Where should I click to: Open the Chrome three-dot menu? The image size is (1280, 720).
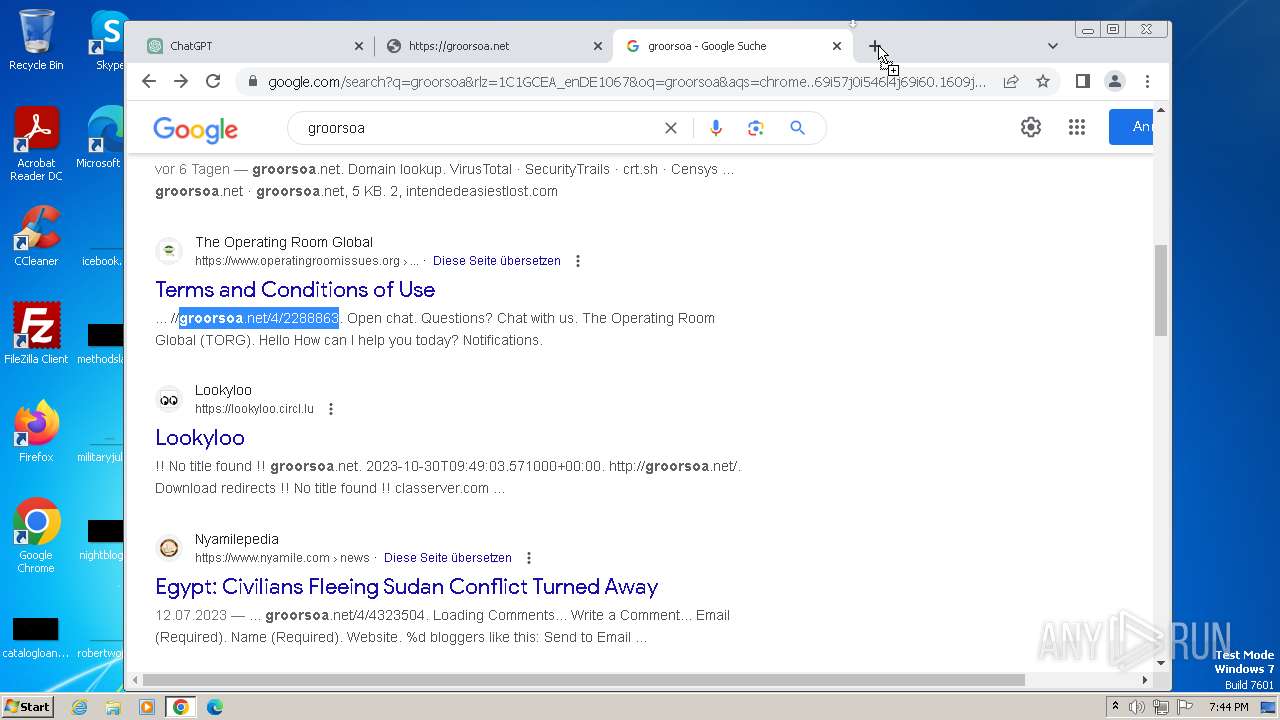pyautogui.click(x=1147, y=82)
